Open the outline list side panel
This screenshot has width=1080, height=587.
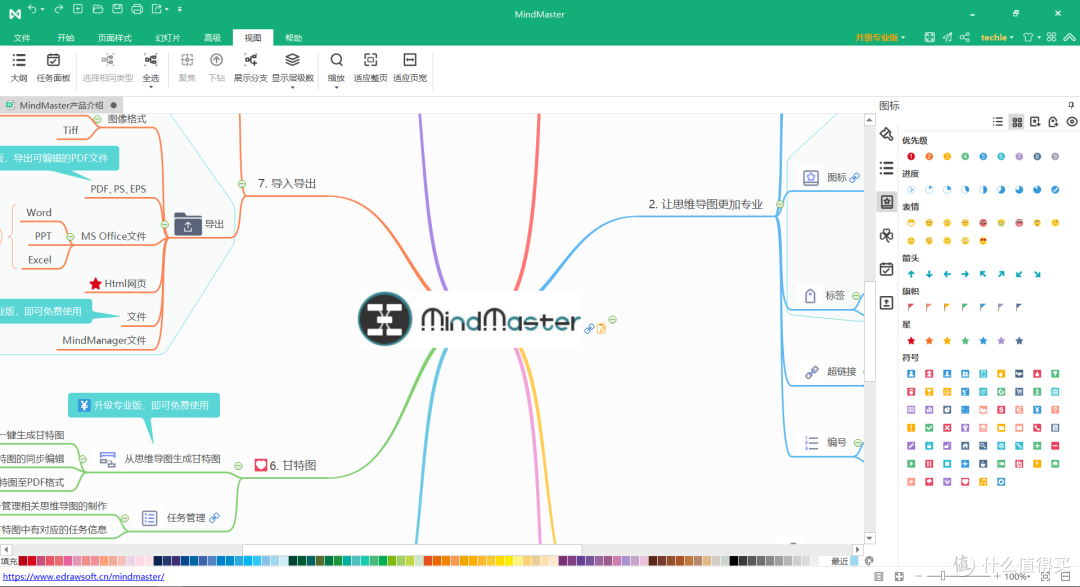pyautogui.click(x=886, y=168)
